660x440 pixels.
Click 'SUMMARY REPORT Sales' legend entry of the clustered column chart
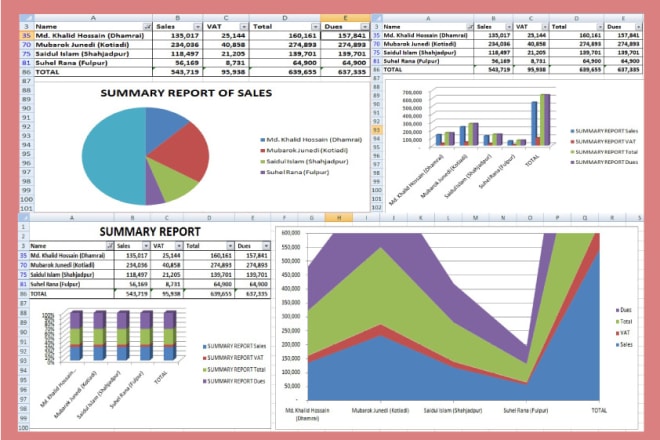(x=604, y=131)
